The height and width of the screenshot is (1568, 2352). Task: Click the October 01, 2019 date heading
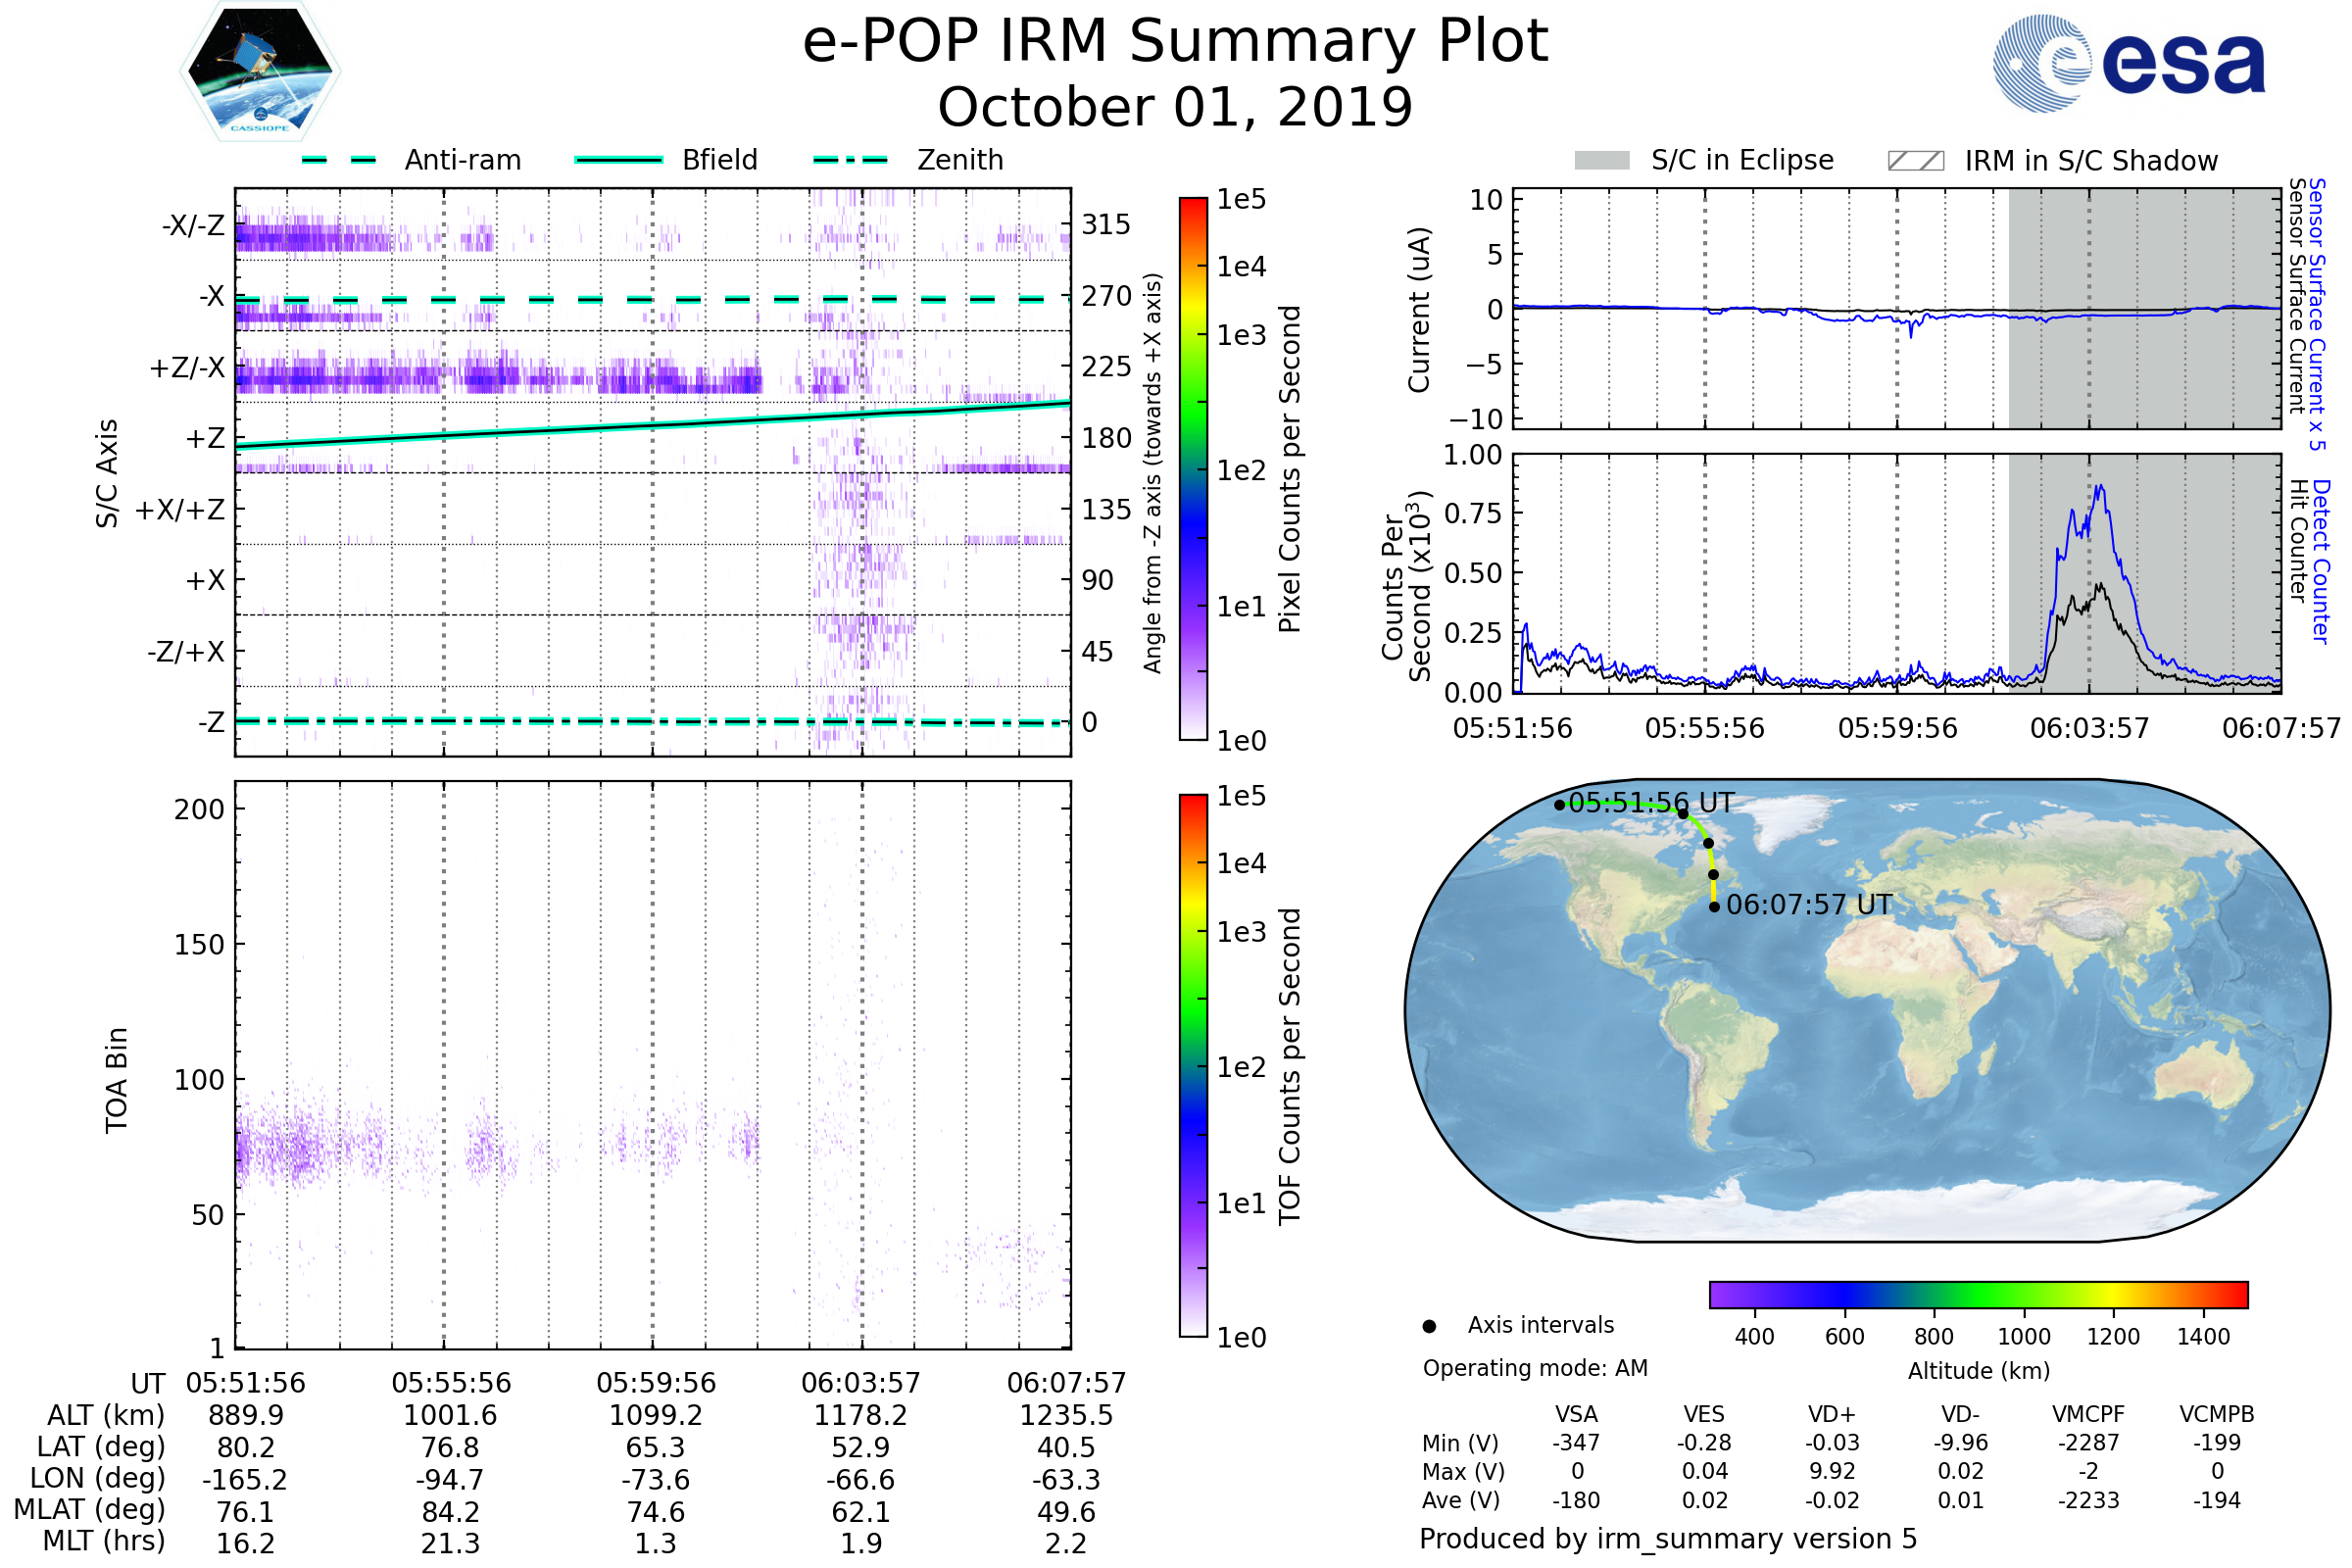[x=1175, y=108]
